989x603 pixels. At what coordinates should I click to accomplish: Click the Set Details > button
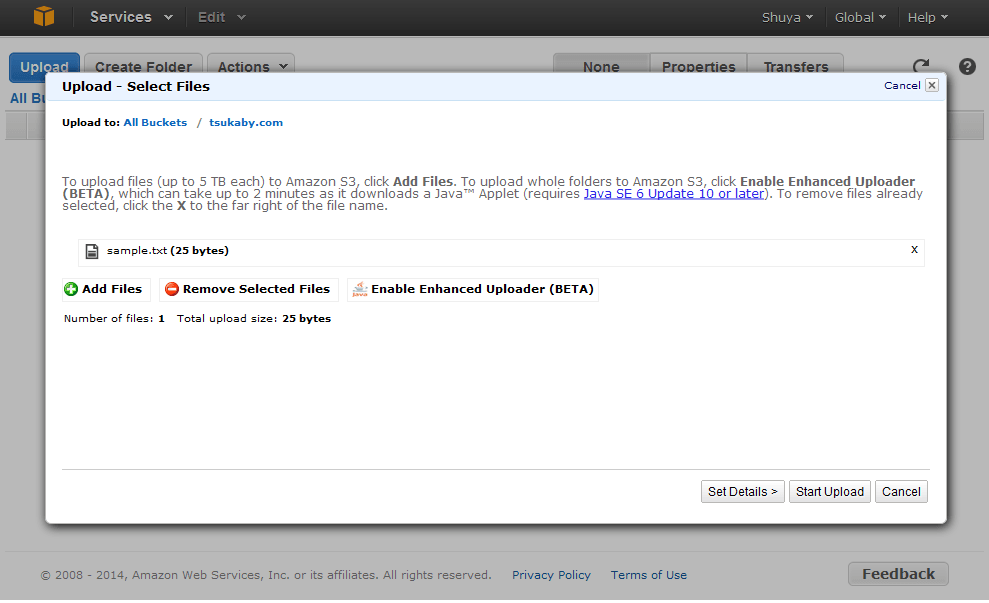pos(743,492)
